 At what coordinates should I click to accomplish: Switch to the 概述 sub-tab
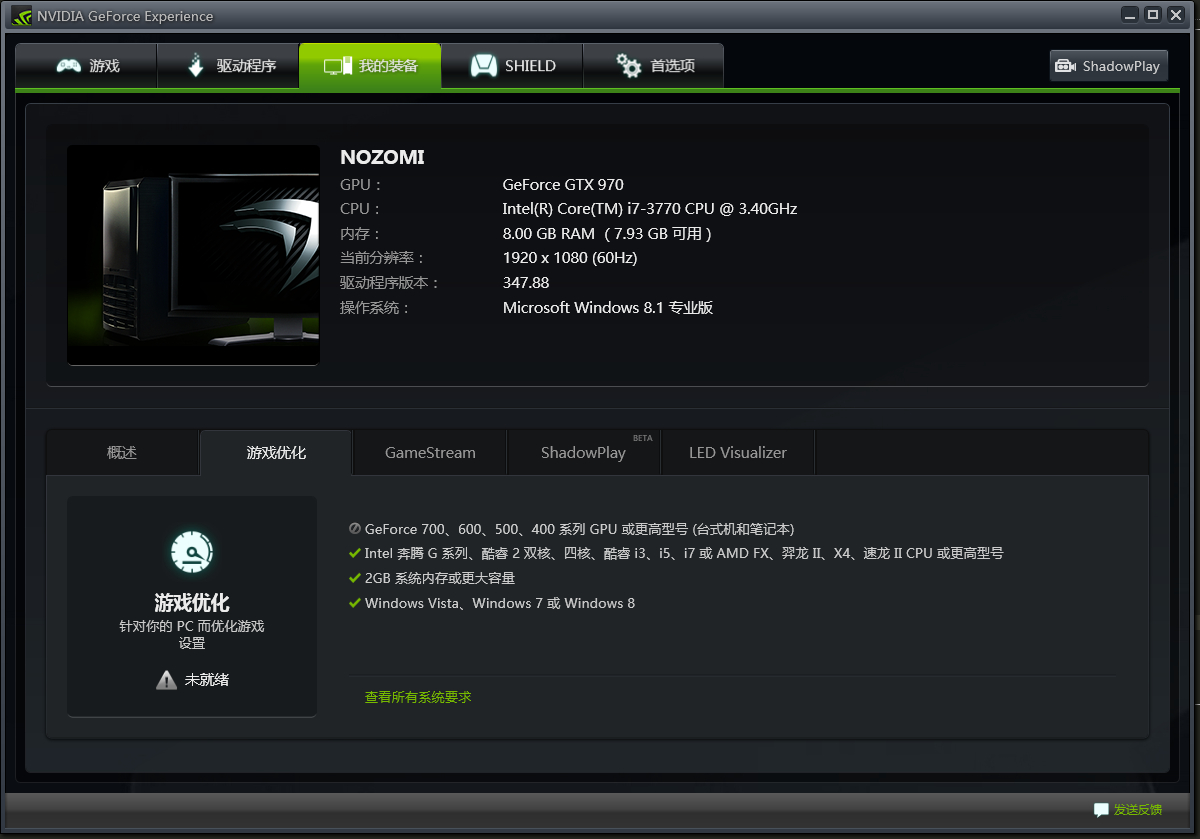click(x=122, y=452)
